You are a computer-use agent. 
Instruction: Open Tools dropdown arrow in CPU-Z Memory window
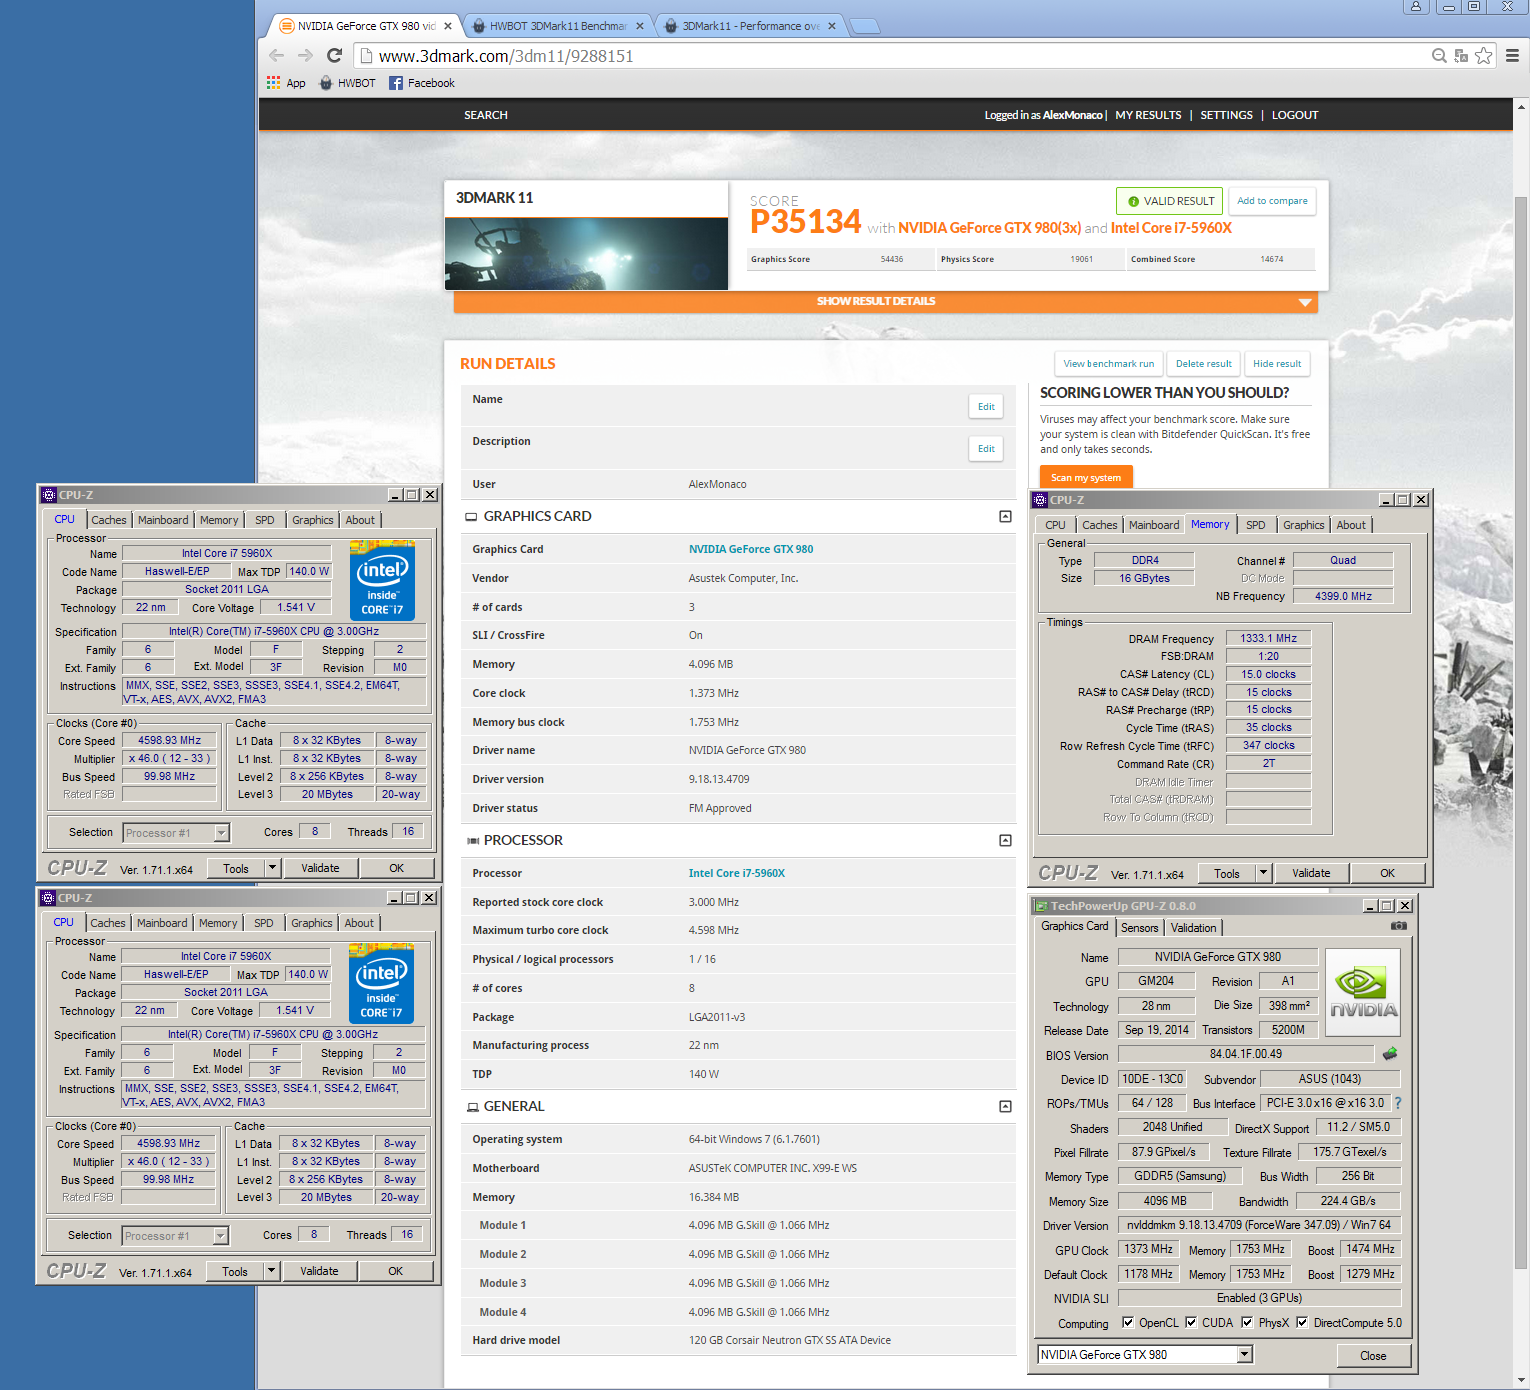[1264, 873]
